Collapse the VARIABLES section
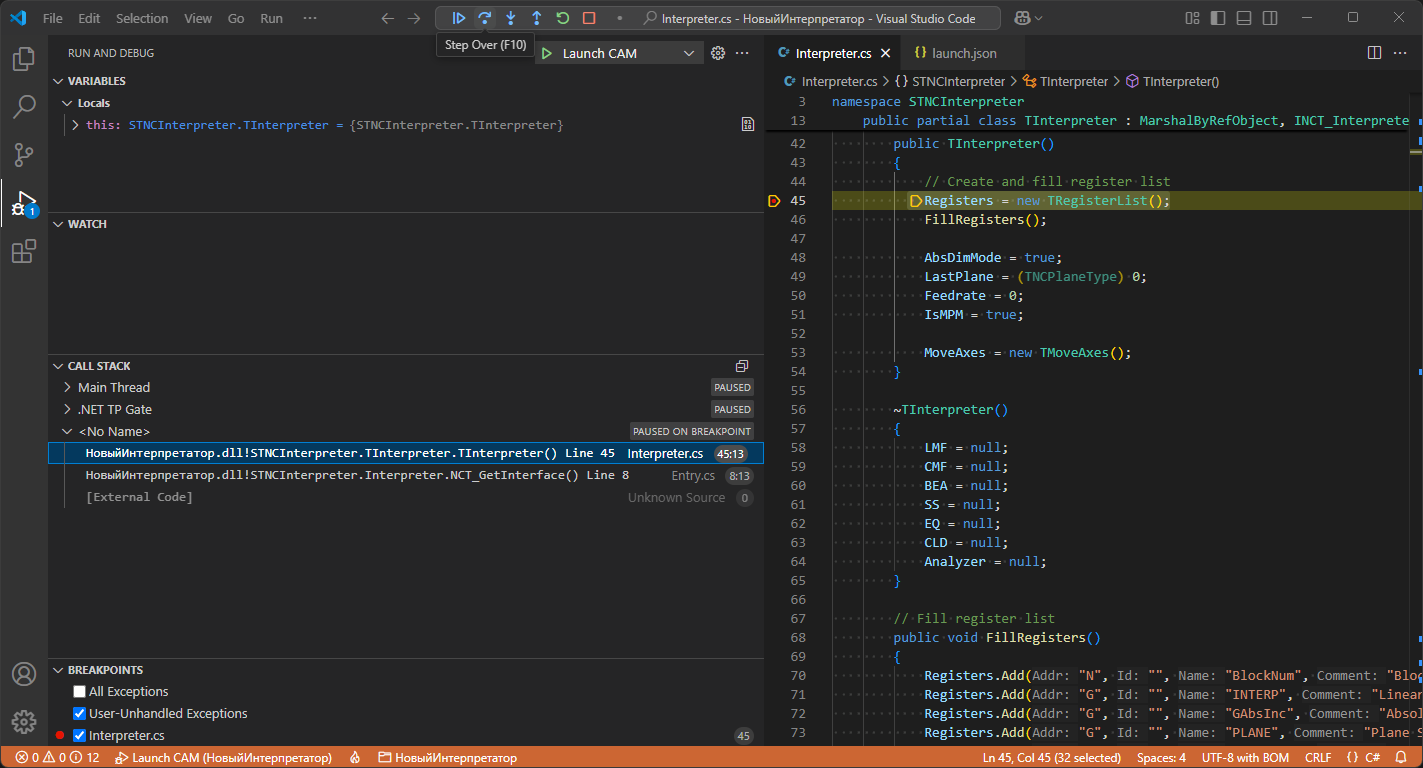Image resolution: width=1423 pixels, height=768 pixels. [x=58, y=81]
